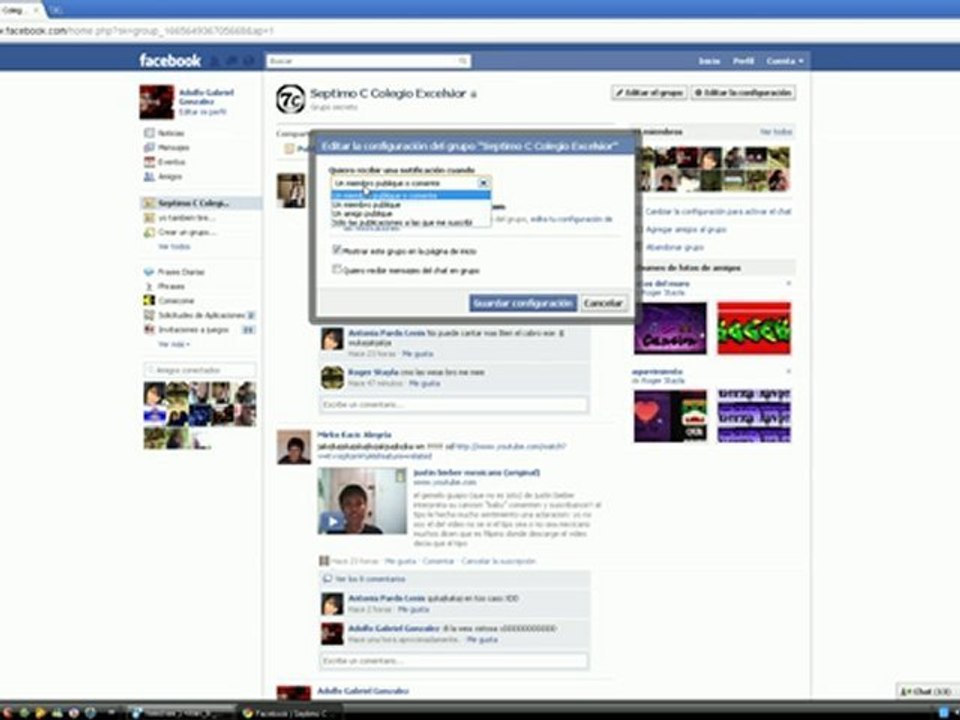Open Adolfo Gabriel Gonzalez profile picture

(157, 102)
